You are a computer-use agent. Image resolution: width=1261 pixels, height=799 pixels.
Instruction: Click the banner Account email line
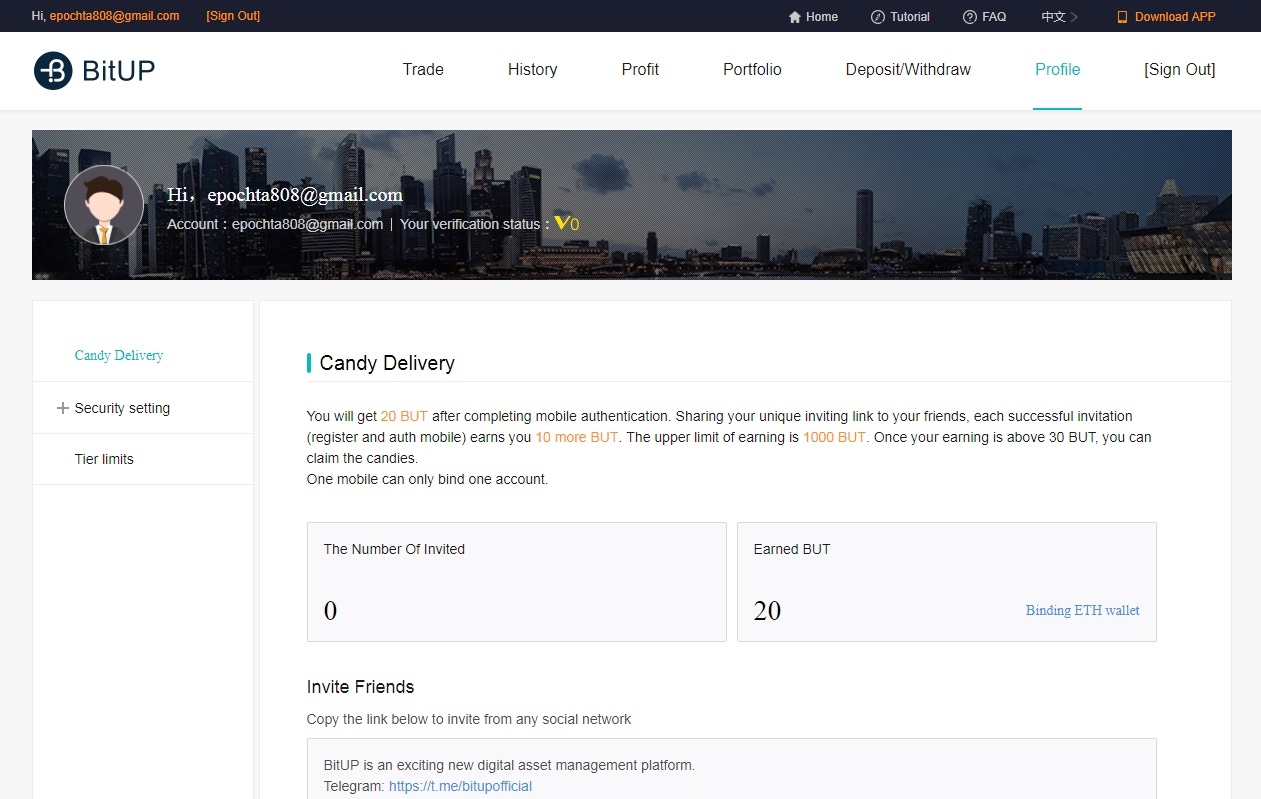(275, 224)
